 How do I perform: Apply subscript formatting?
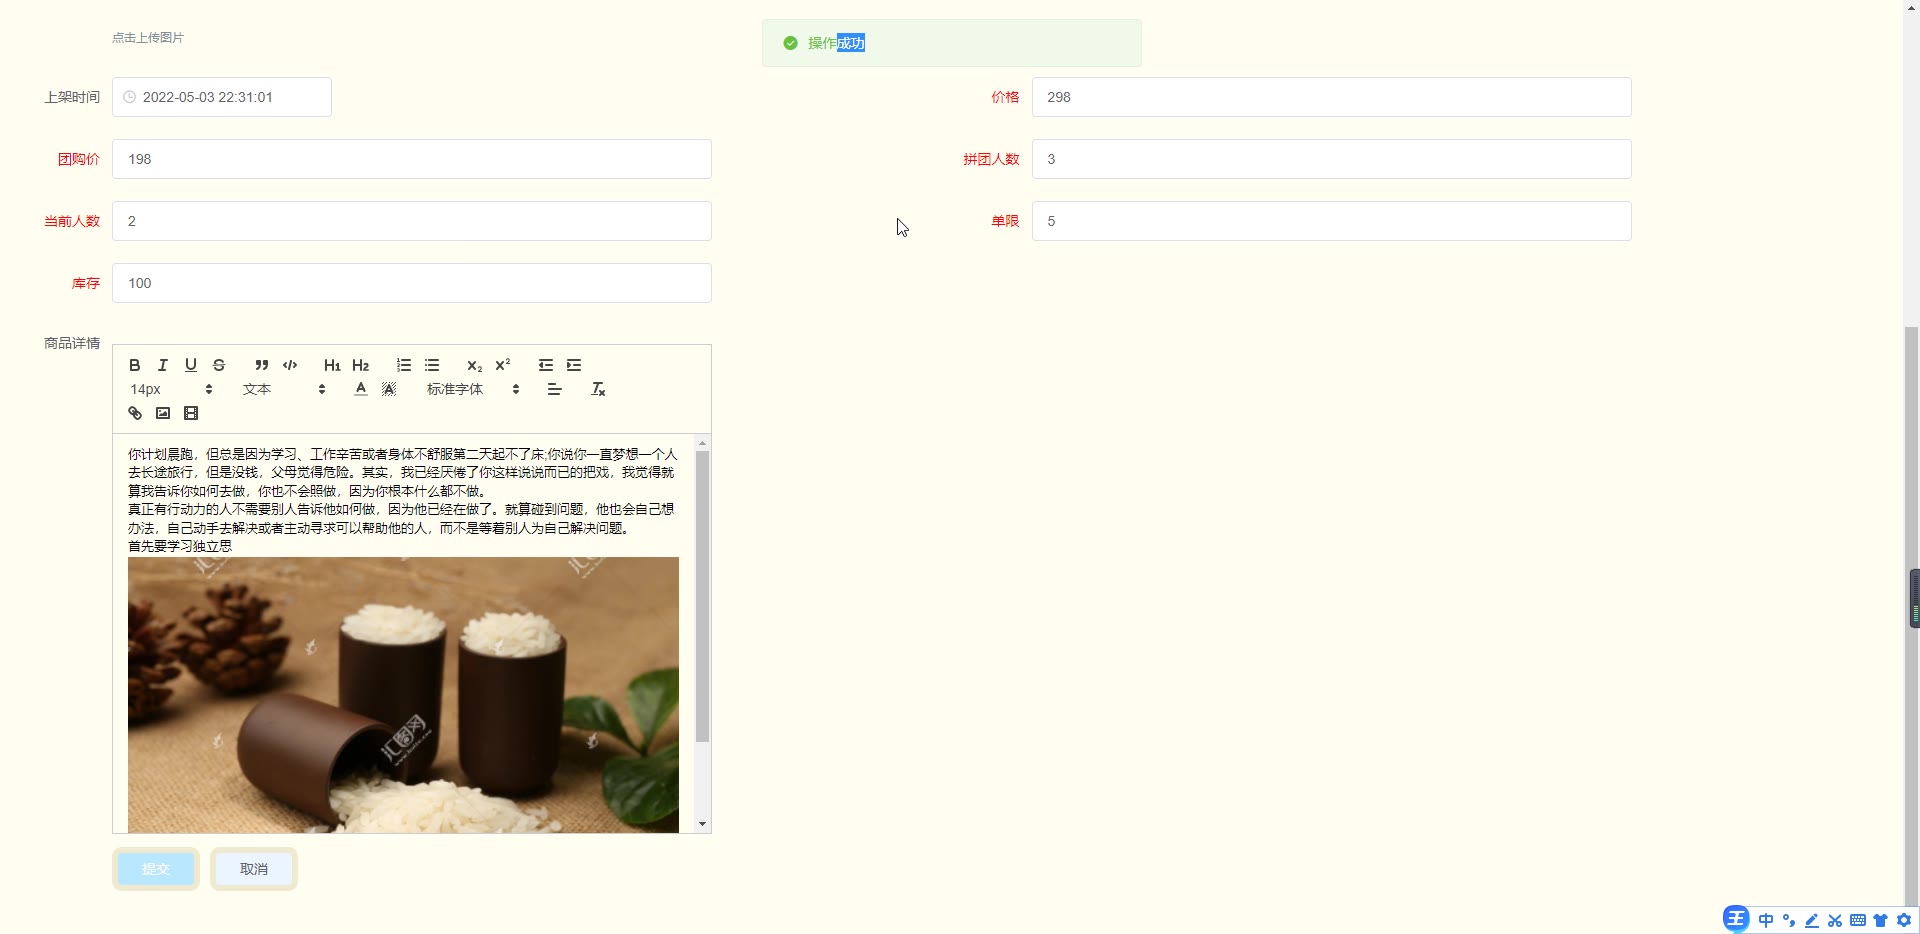(475, 365)
